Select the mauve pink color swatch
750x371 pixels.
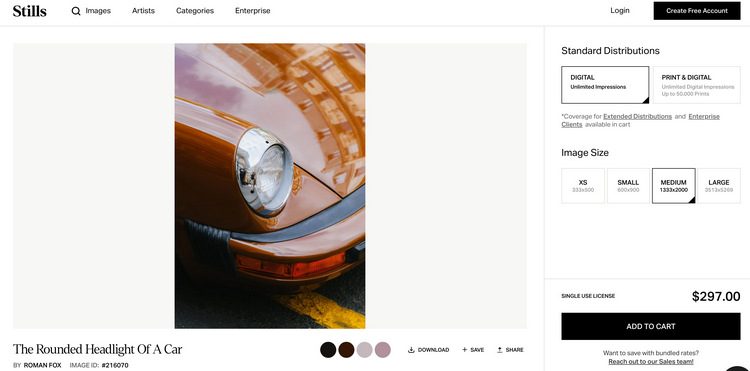pyautogui.click(x=383, y=350)
